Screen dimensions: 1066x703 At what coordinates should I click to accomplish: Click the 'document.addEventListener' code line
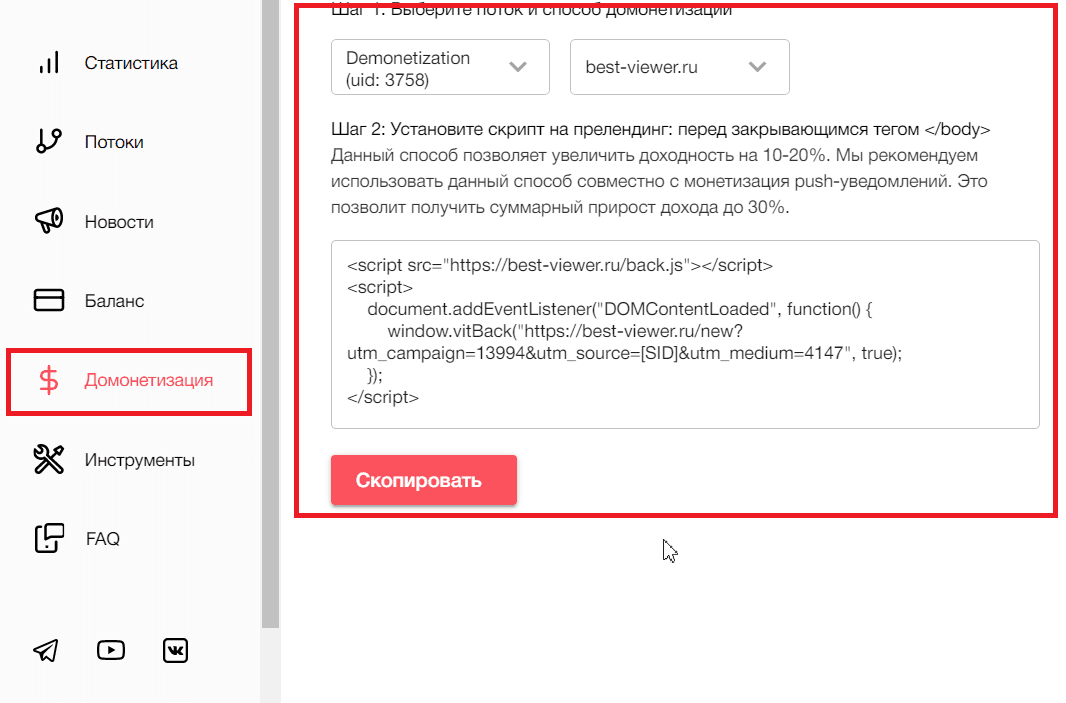(x=619, y=309)
